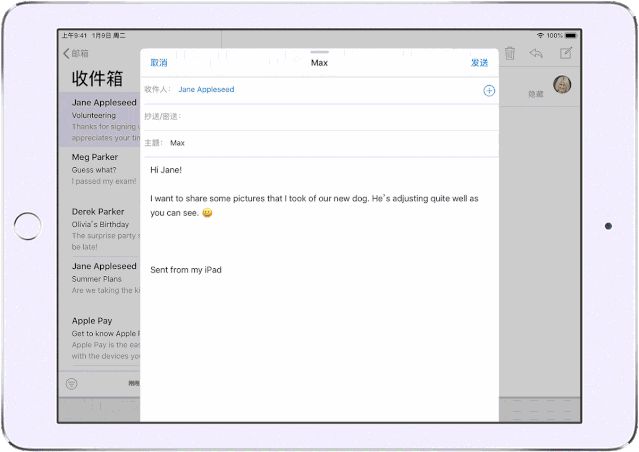Tap 取消 to cancel the draft
Image resolution: width=639 pixels, height=452 pixels.
point(159,63)
